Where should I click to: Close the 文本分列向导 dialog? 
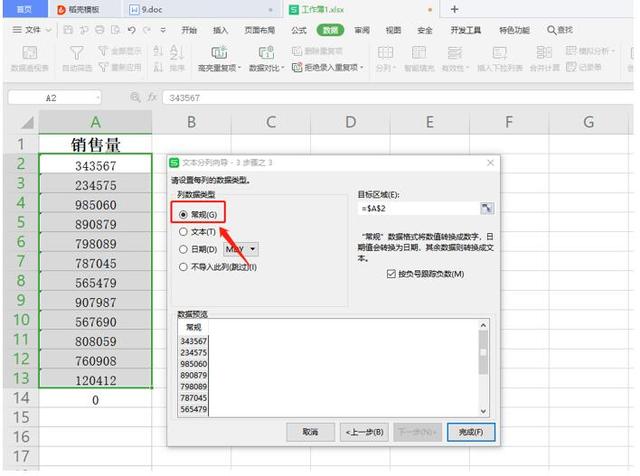[490, 163]
